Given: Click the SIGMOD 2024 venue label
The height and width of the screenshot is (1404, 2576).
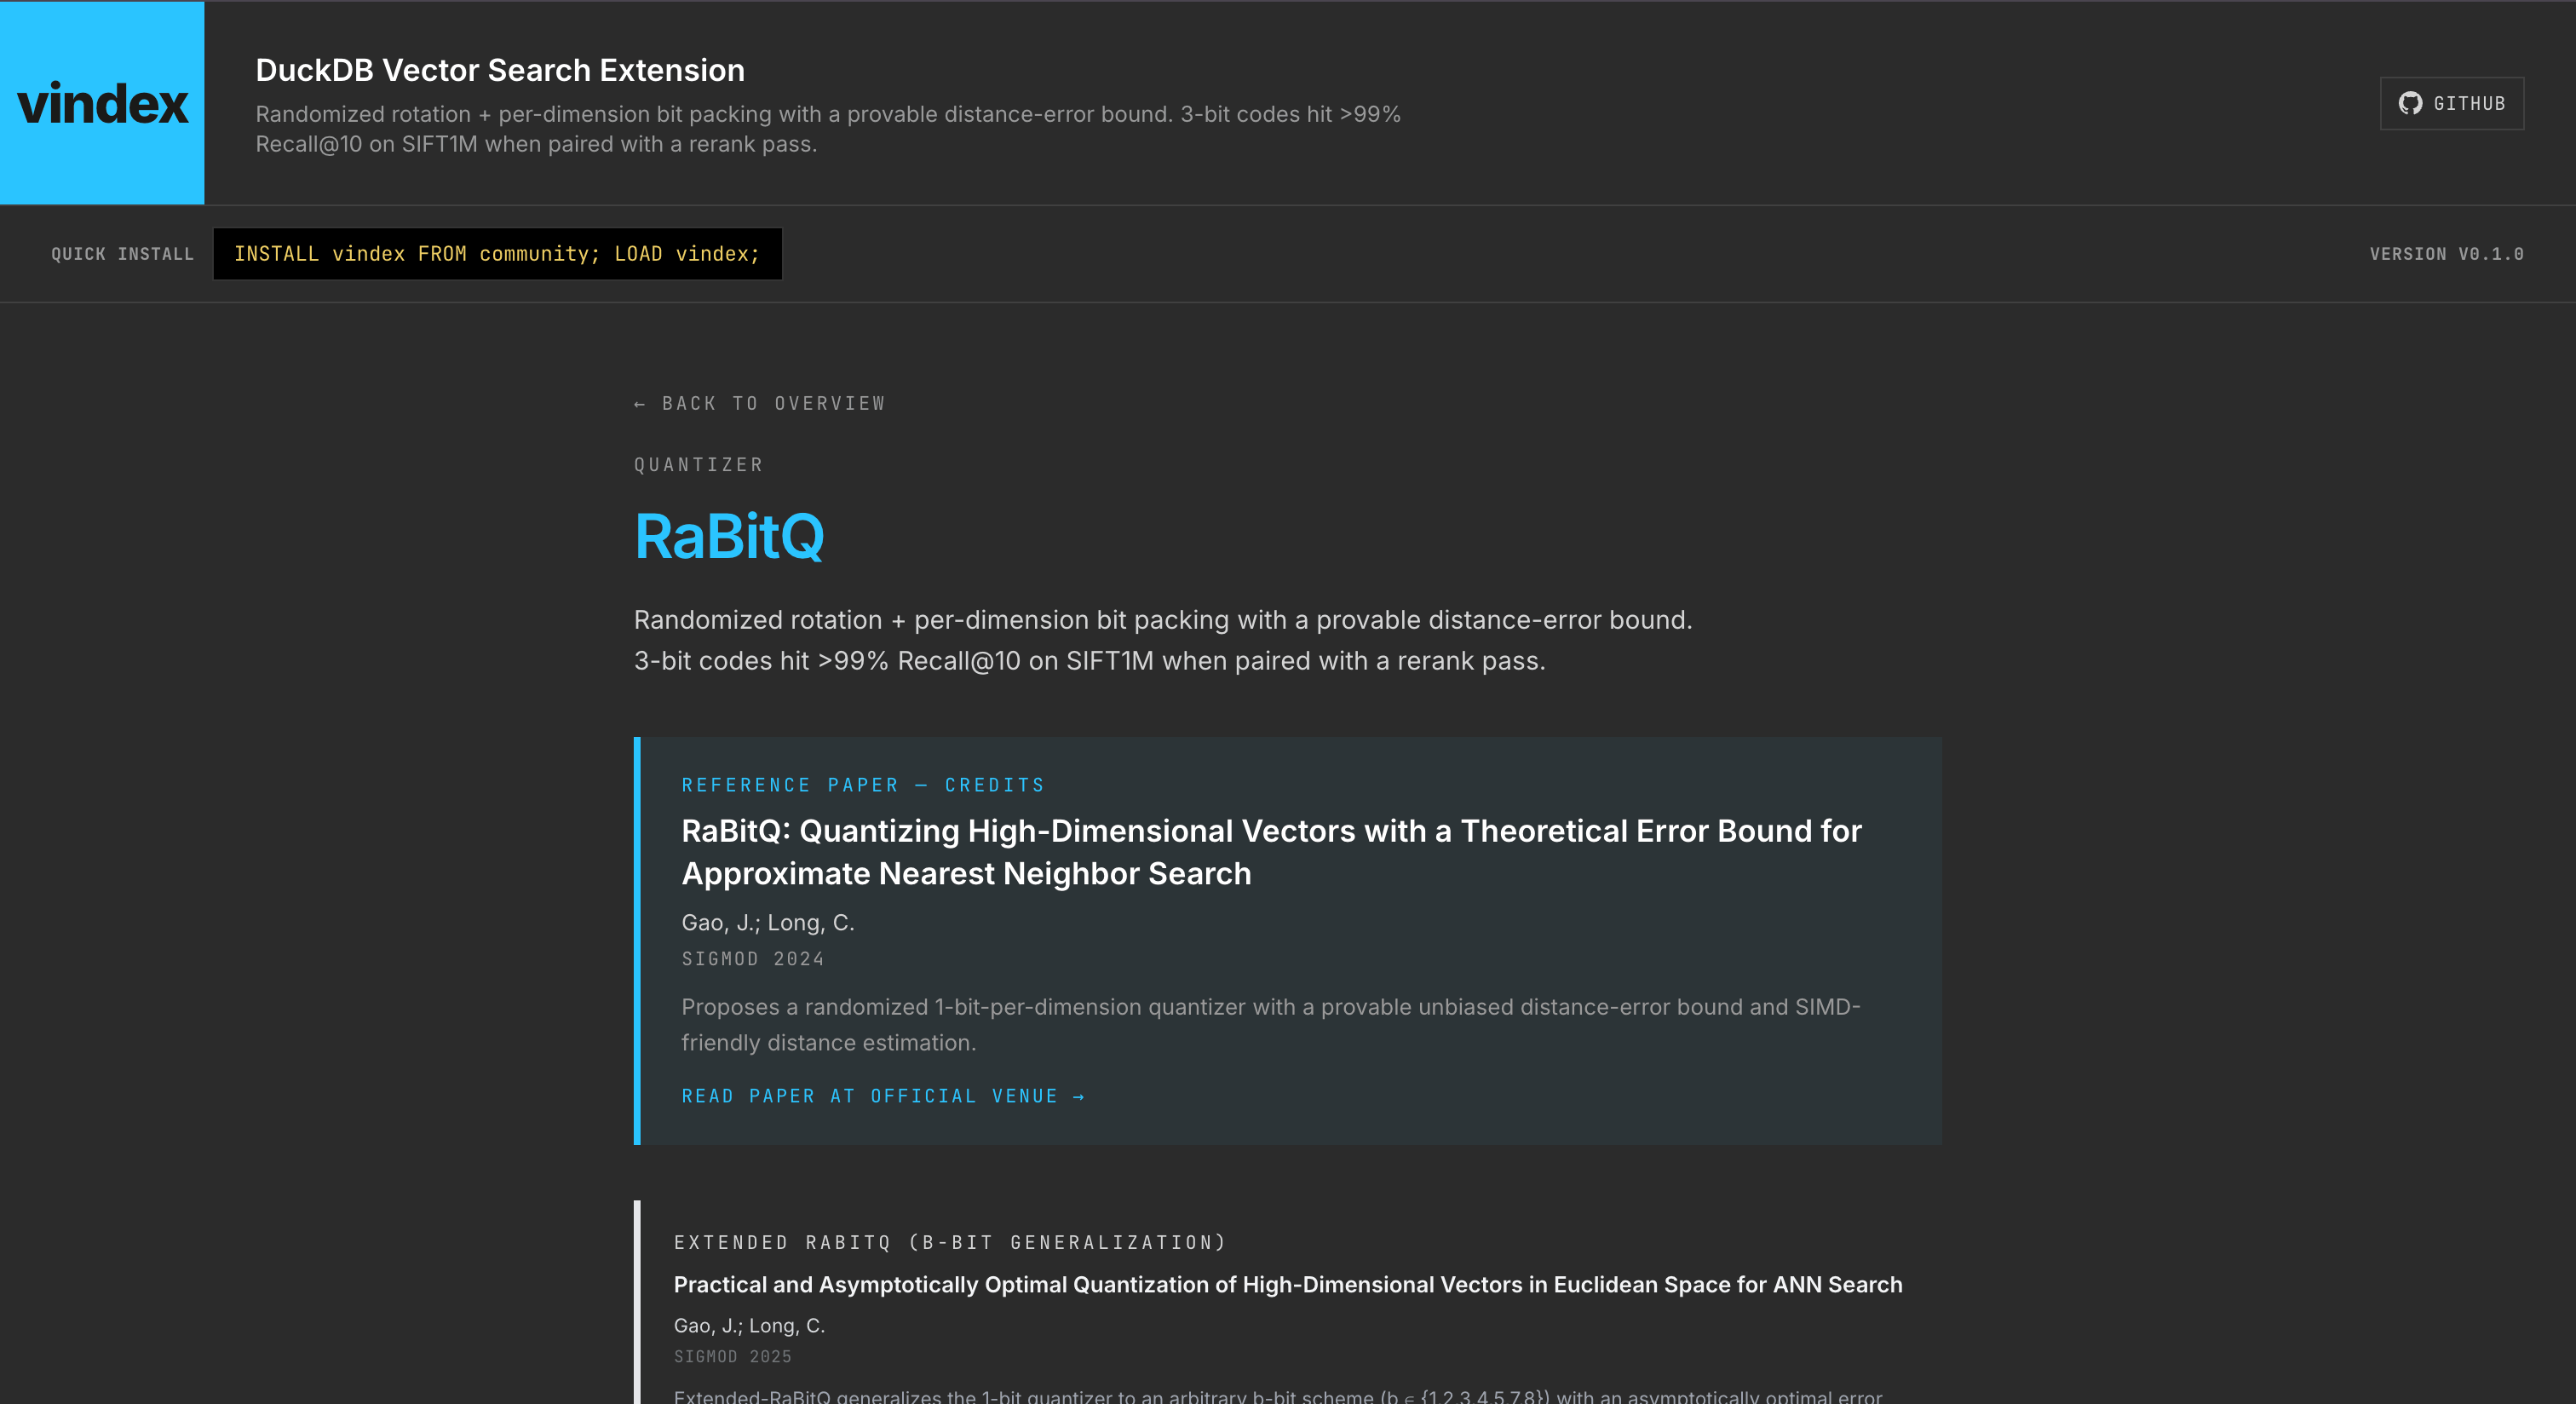Looking at the screenshot, I should 753,958.
